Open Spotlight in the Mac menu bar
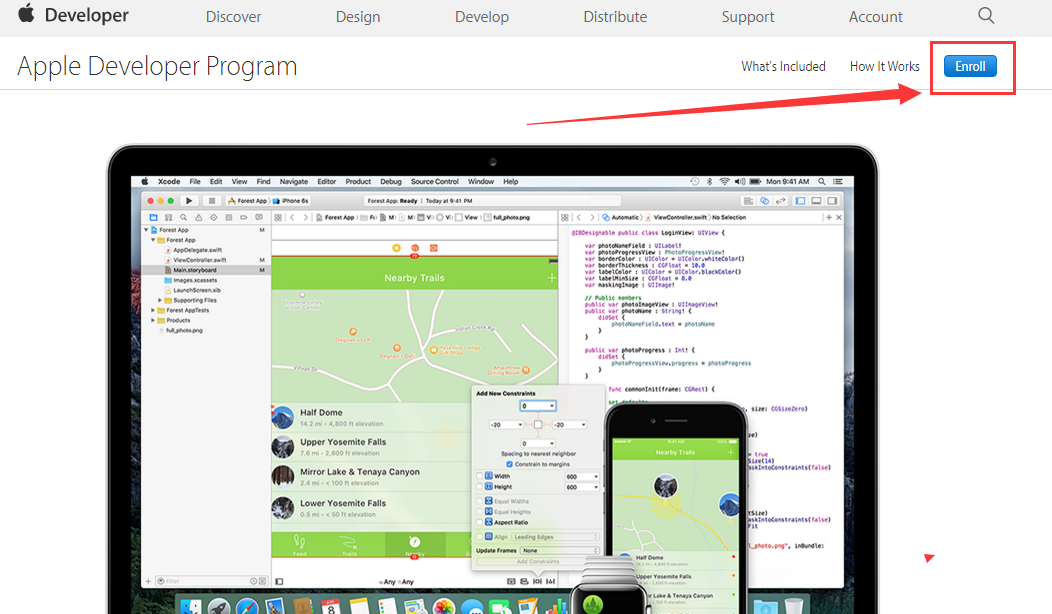This screenshot has width=1052, height=614. [821, 181]
